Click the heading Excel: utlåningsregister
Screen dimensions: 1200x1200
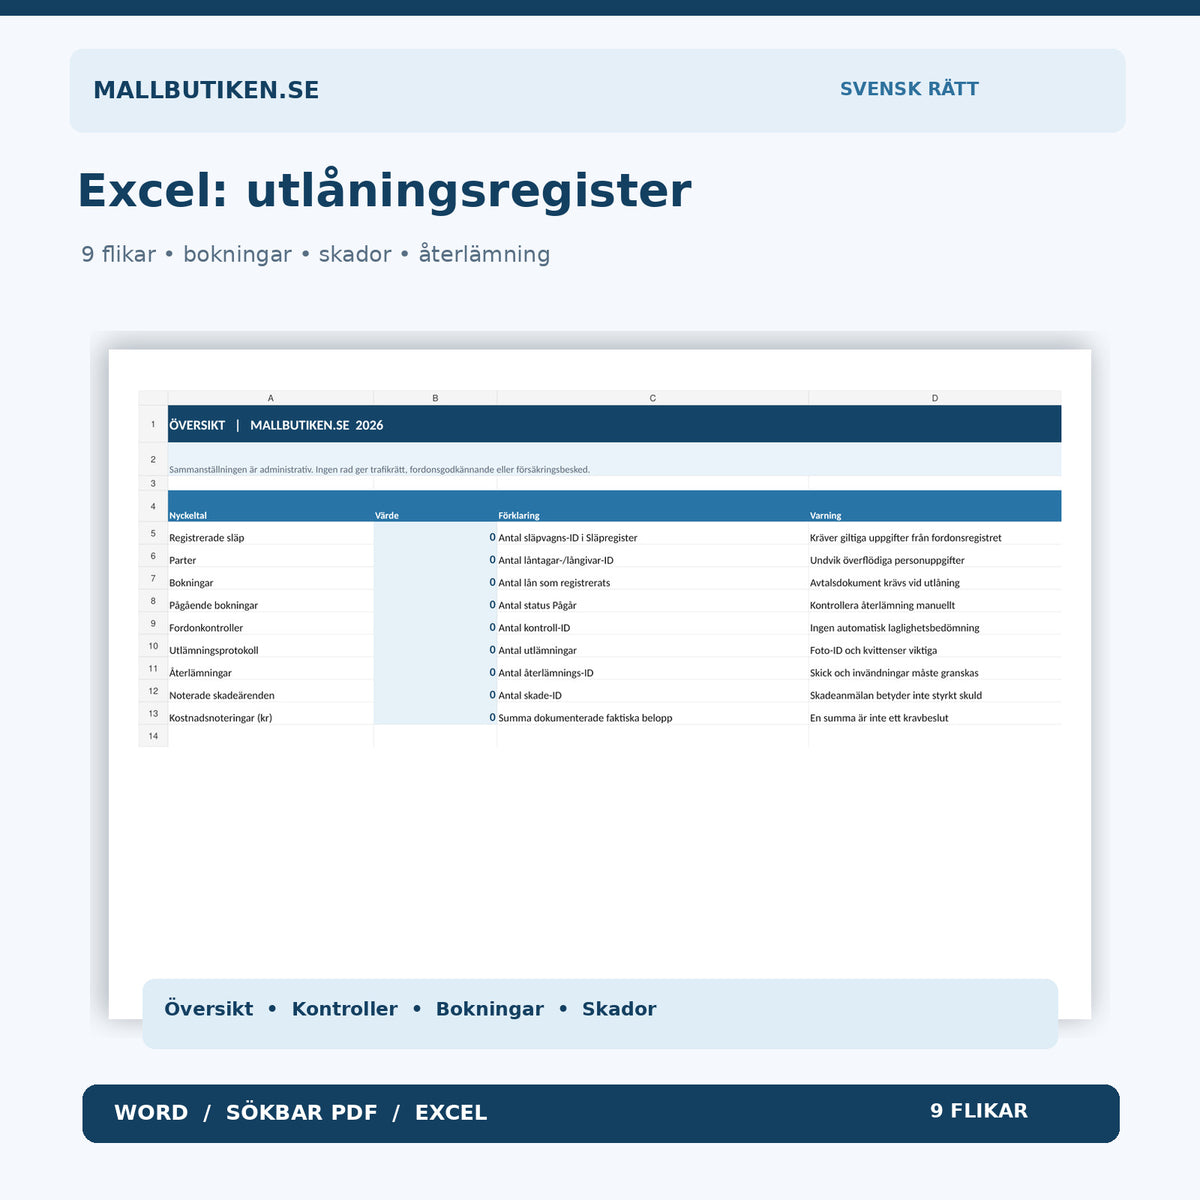point(384,190)
